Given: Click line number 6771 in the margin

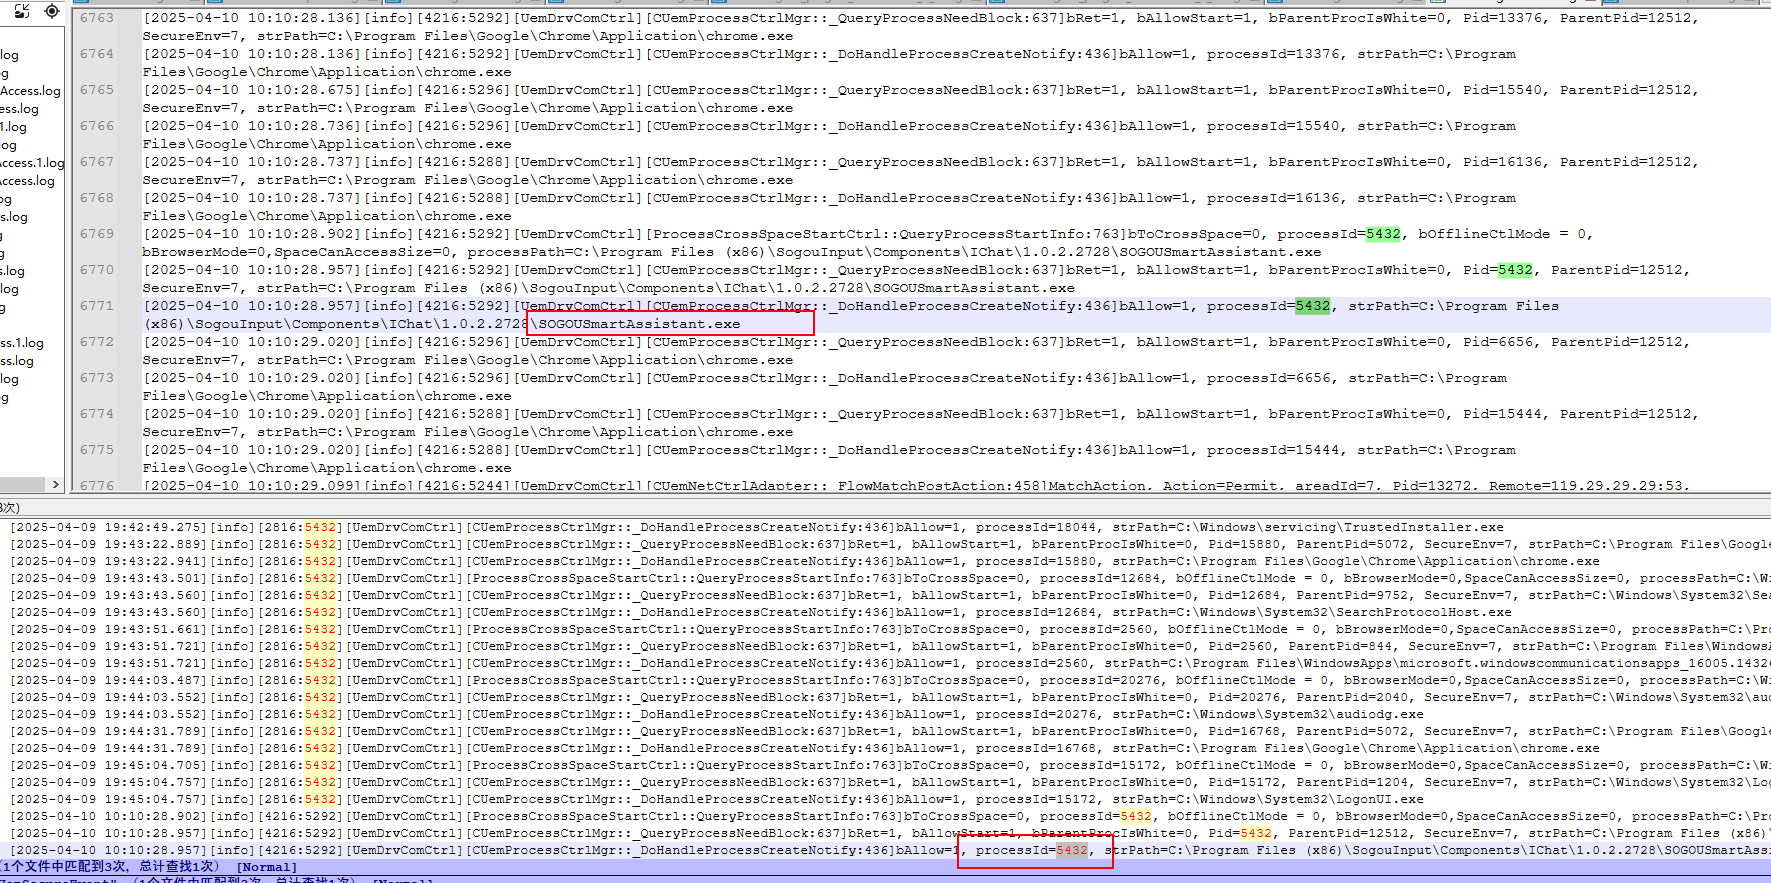Looking at the screenshot, I should pyautogui.click(x=97, y=306).
